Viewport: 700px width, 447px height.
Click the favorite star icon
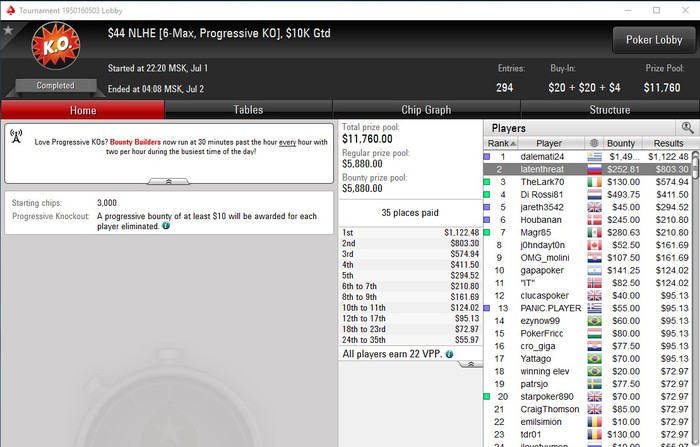[8, 30]
